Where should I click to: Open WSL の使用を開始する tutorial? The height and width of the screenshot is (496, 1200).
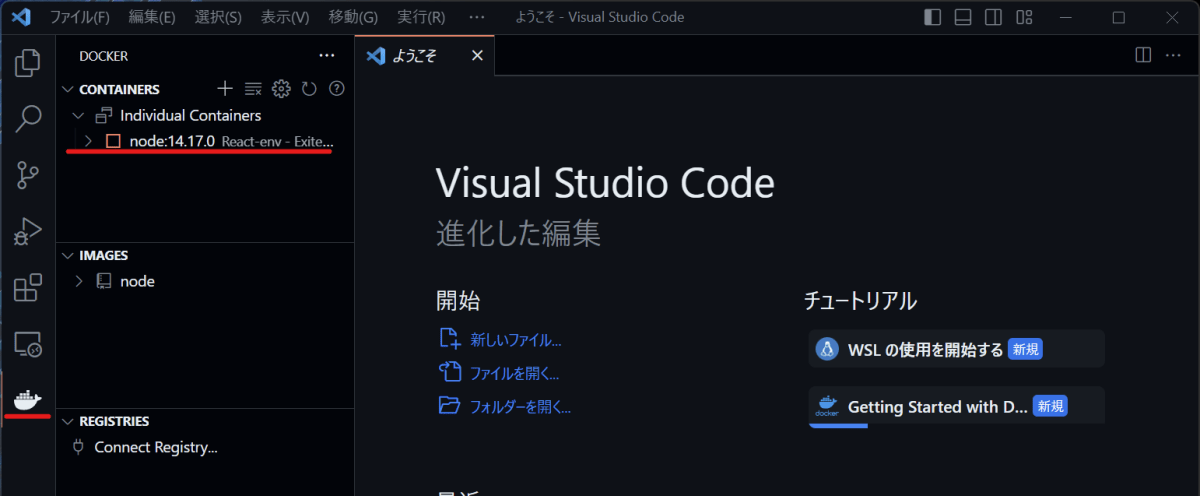pyautogui.click(x=956, y=349)
